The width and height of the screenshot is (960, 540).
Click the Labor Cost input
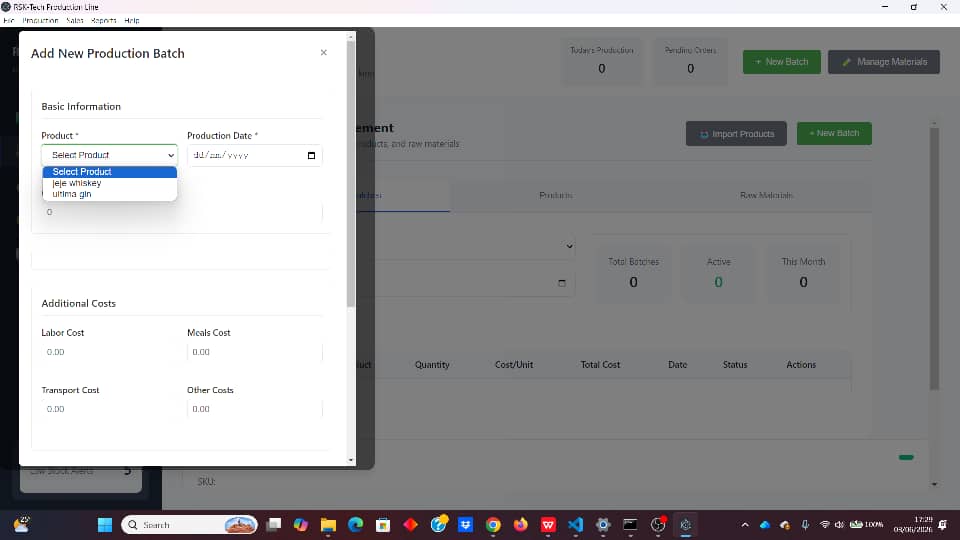tap(108, 352)
